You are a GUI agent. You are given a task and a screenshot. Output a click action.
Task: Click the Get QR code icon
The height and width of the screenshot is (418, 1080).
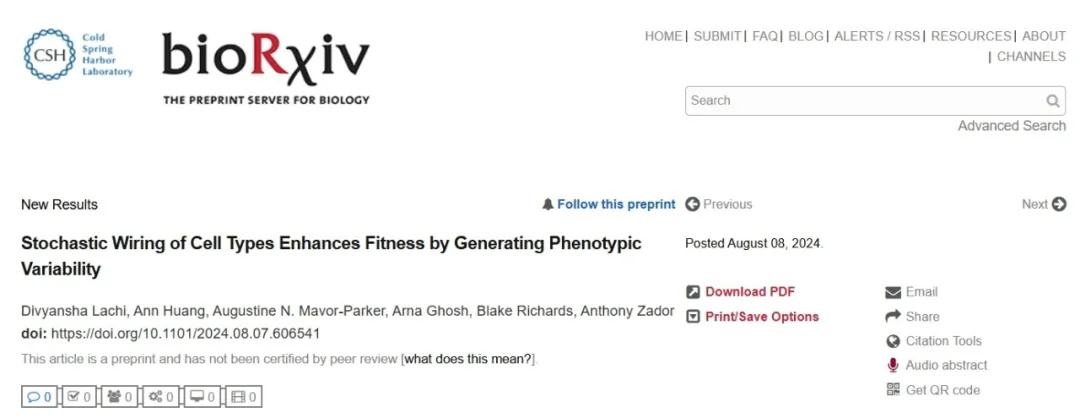coord(893,390)
